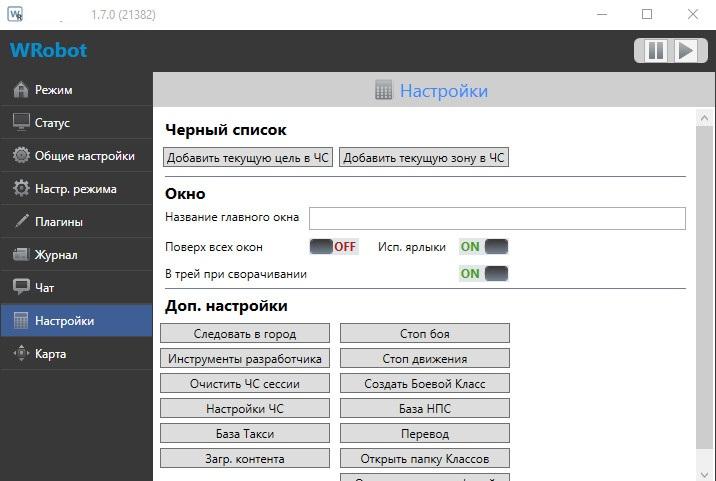The width and height of the screenshot is (716, 481).
Task: Turn off В трей при сворачивании switch
Action: 484,274
